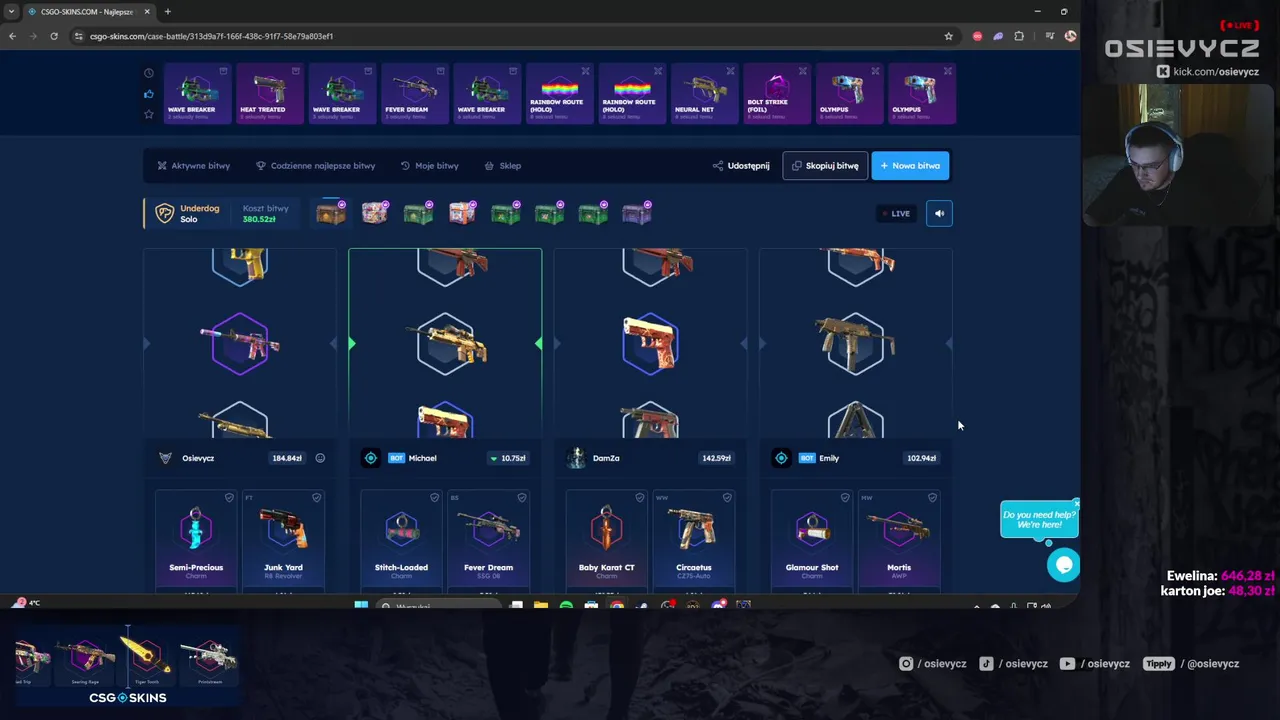Screen dimensions: 1280x720
Task: Reload the page in the browser
Action: [54, 36]
